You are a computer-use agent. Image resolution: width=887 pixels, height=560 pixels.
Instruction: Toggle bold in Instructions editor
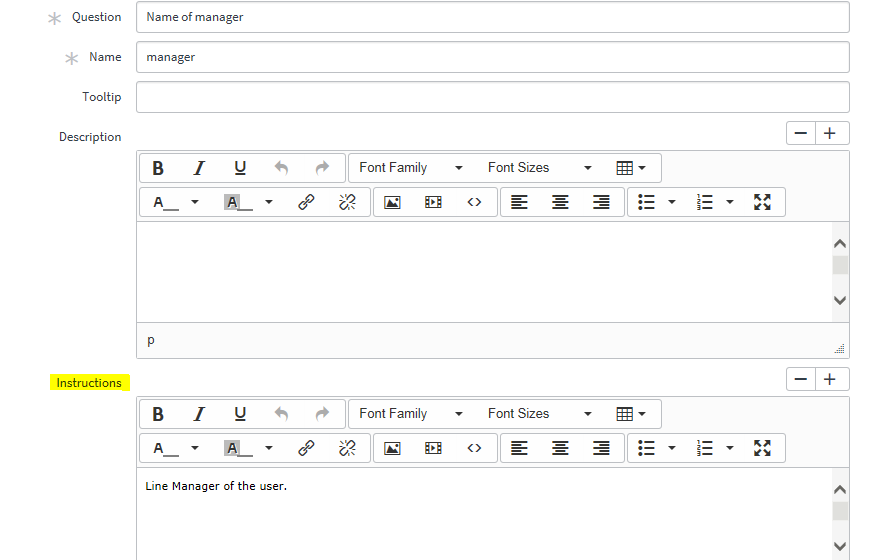point(158,414)
